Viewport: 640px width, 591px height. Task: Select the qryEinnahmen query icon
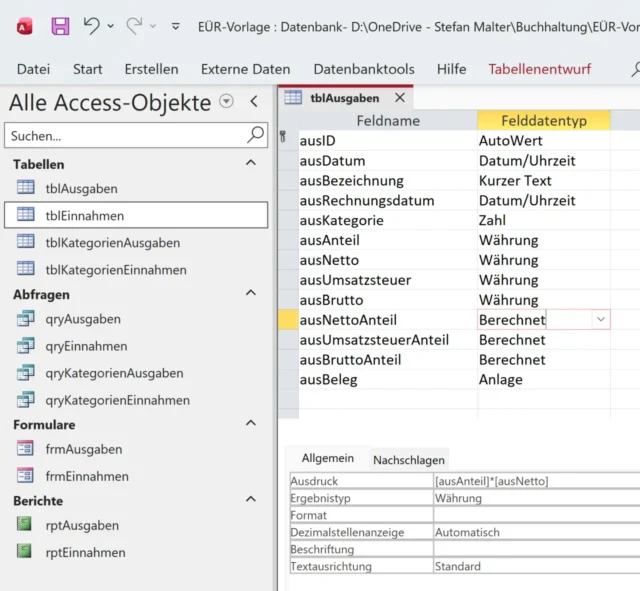pos(26,345)
